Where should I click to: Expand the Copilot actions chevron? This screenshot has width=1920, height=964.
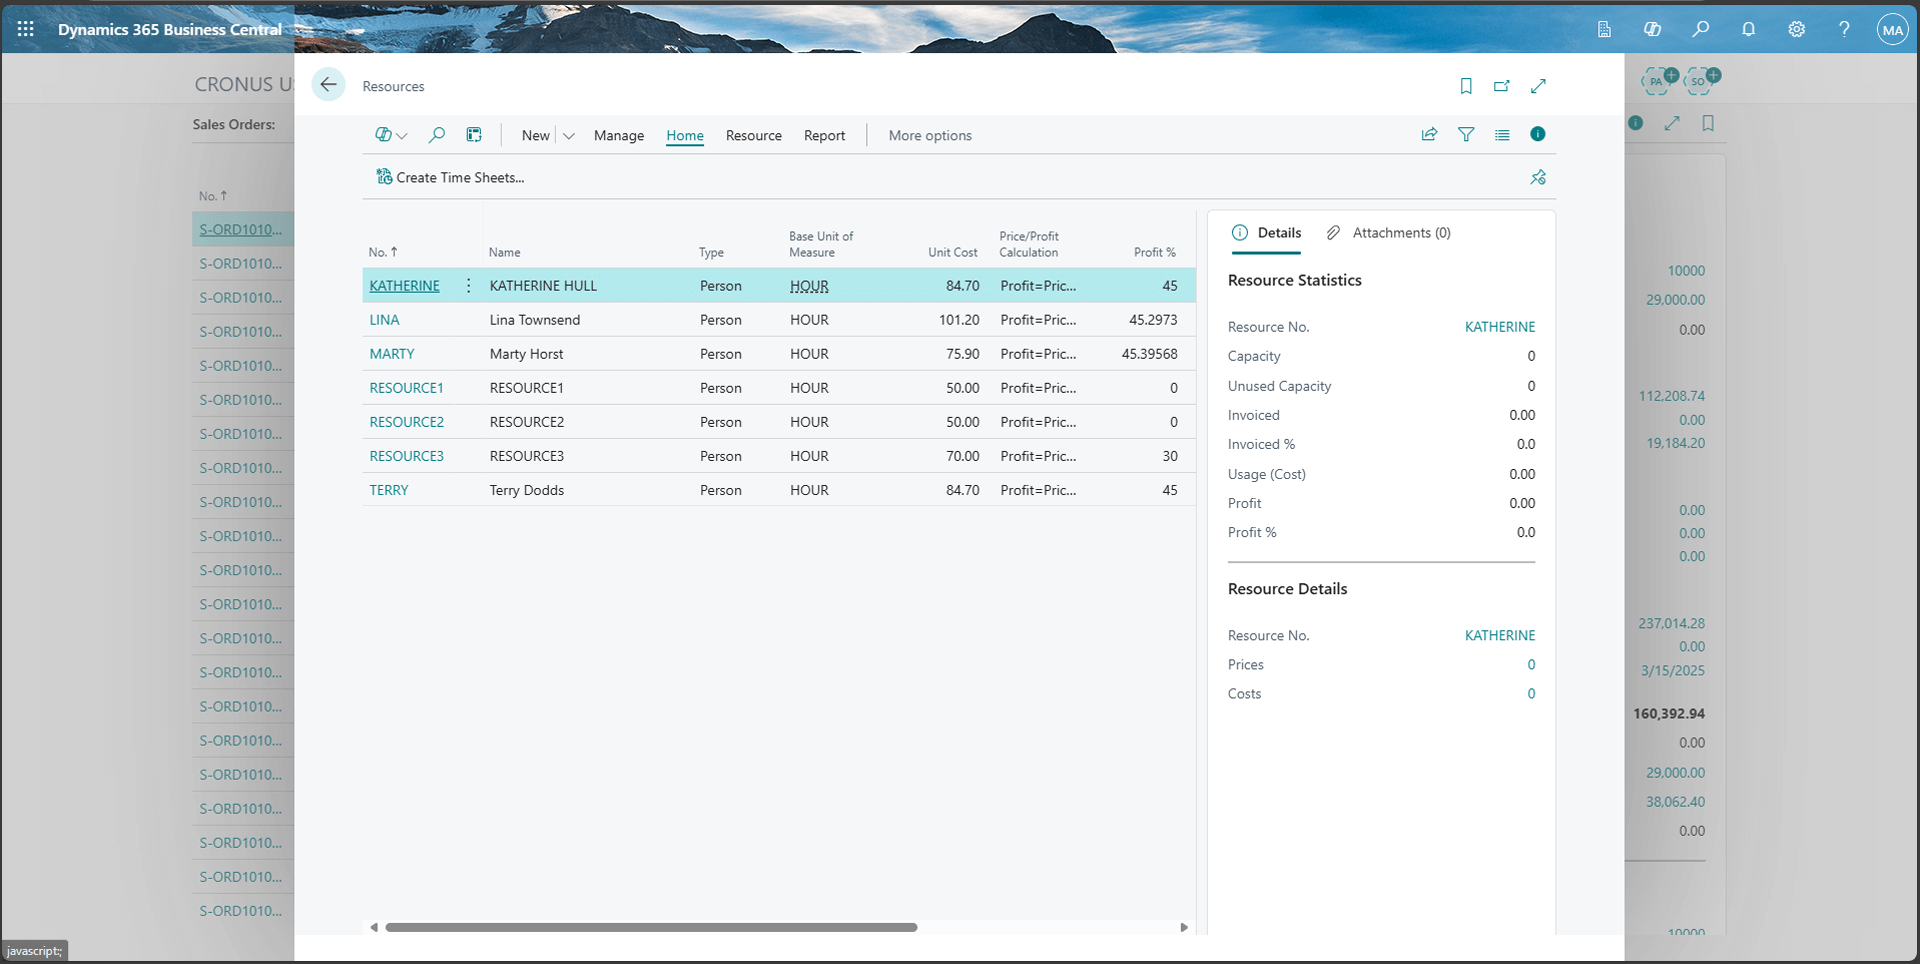403,135
